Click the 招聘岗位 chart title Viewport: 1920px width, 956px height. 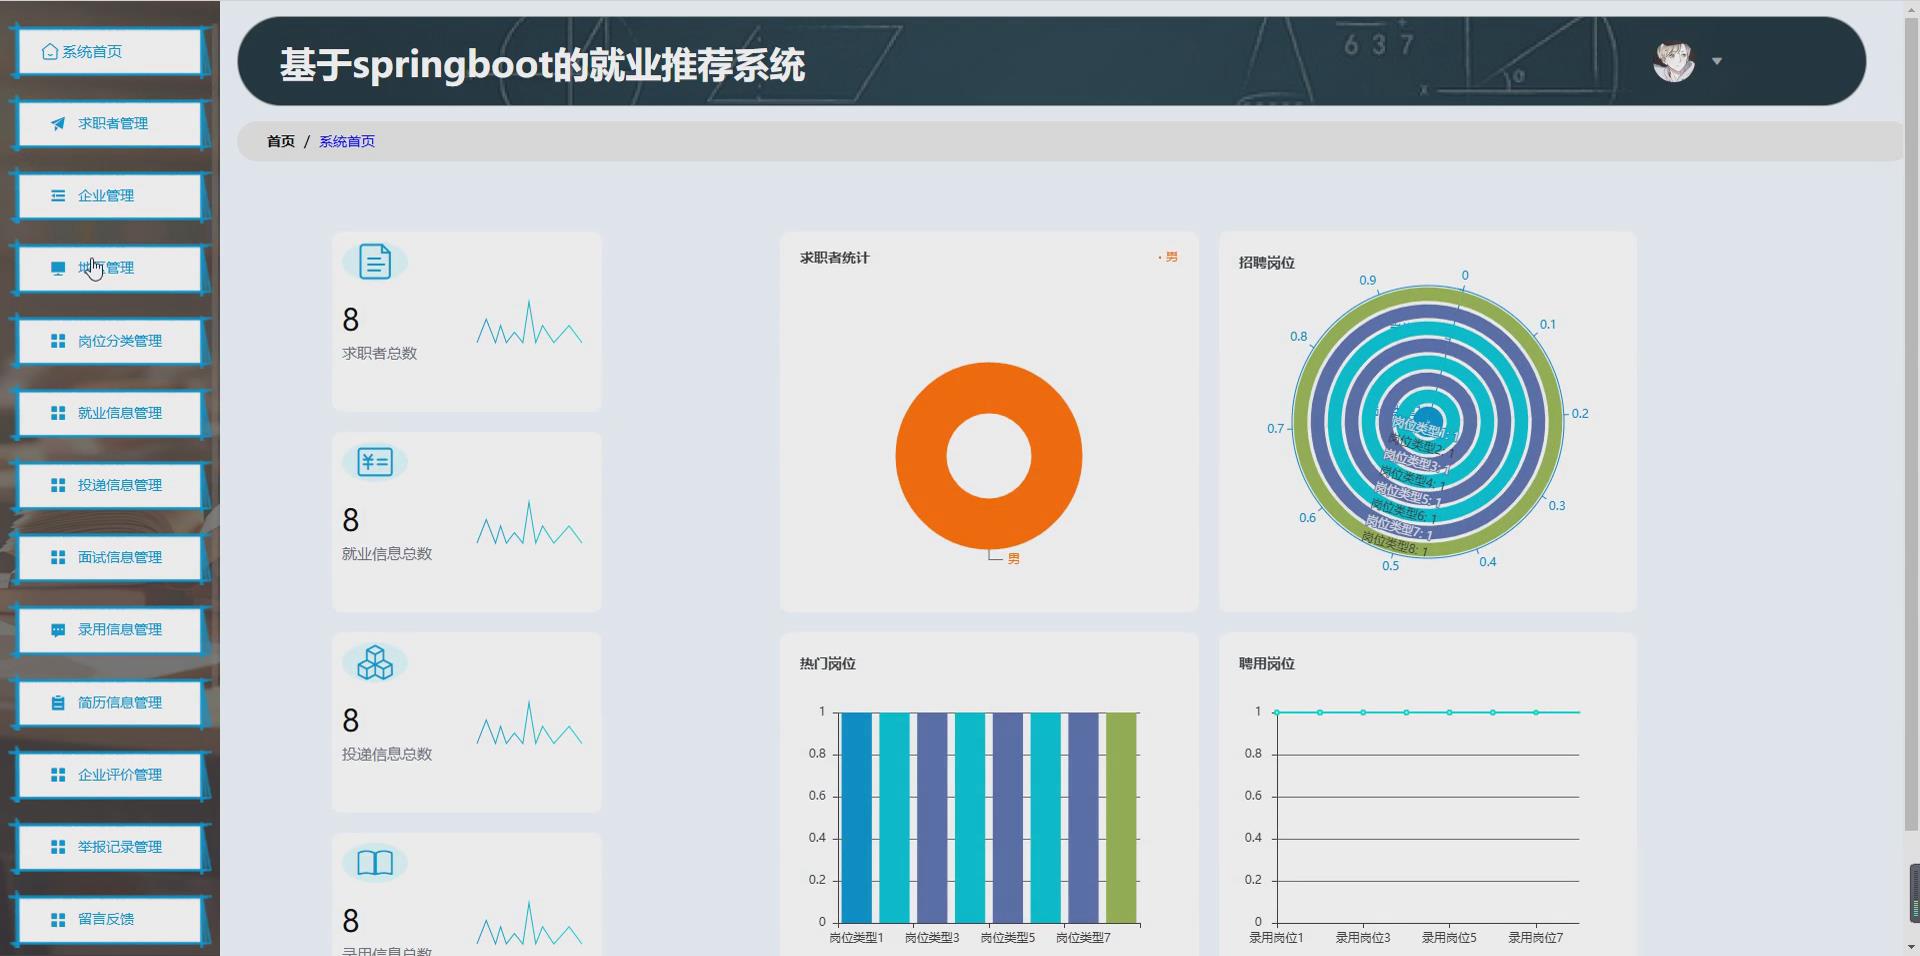click(1267, 263)
